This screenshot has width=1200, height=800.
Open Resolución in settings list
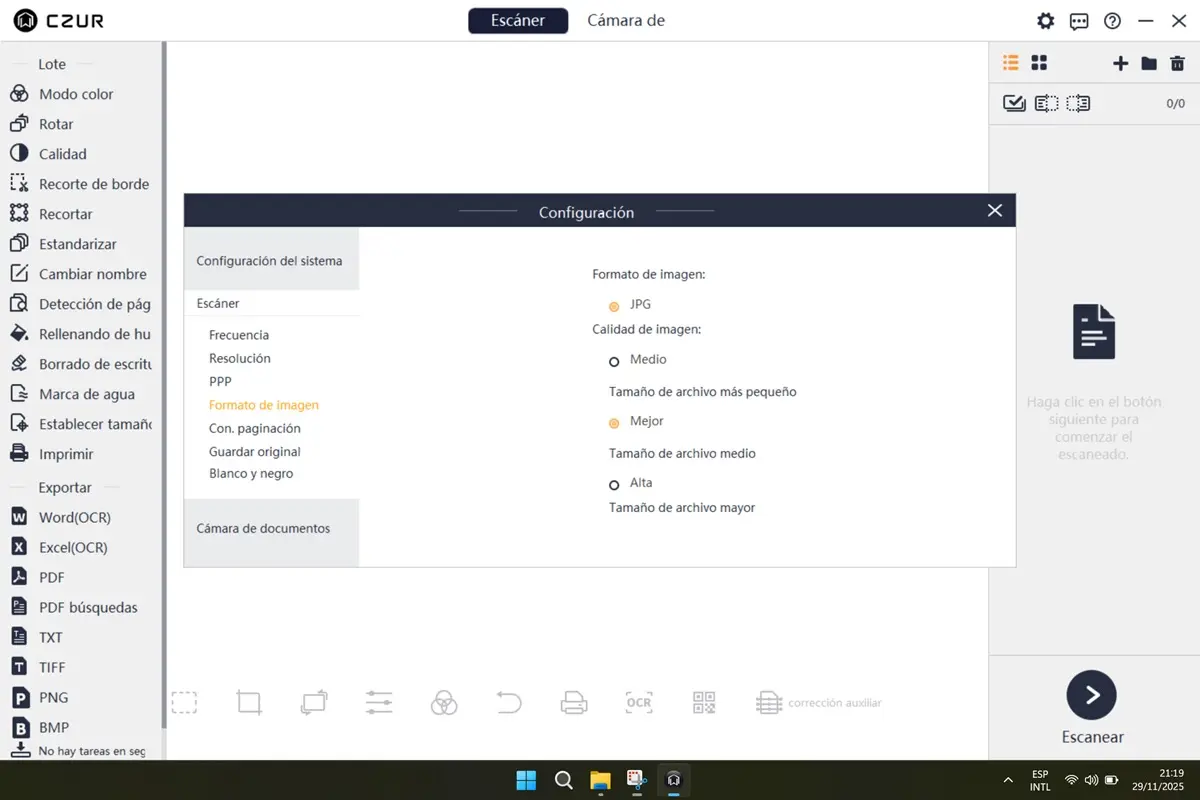240,358
